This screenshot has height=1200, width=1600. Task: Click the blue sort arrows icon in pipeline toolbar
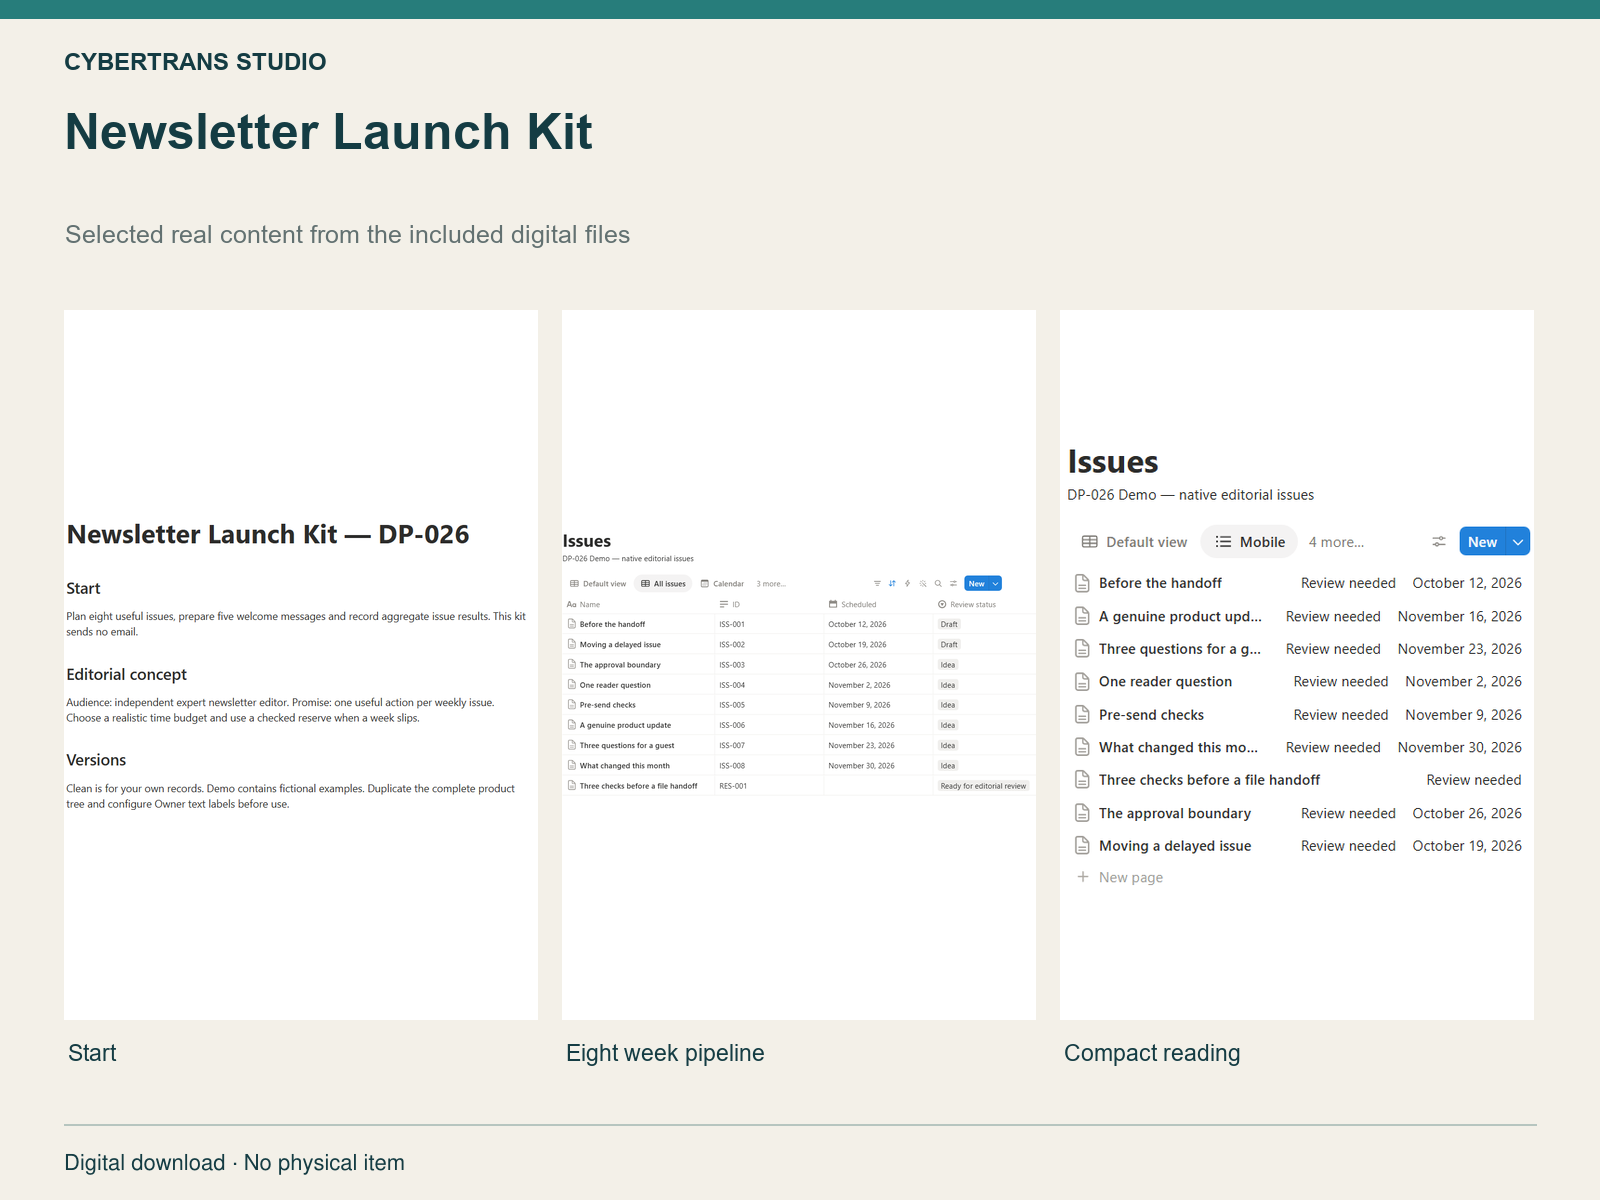pos(892,584)
